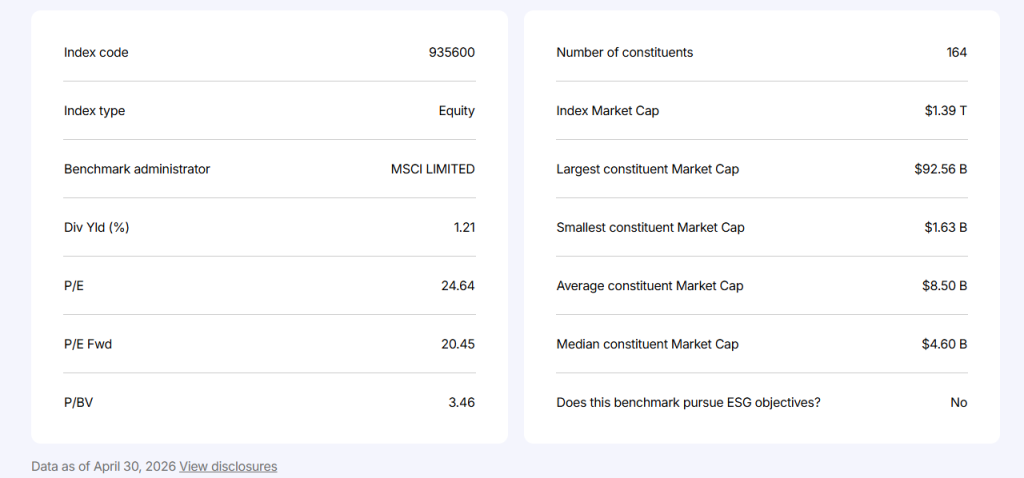
Task: Select the Largest constituent Market Cap label
Action: coord(648,169)
